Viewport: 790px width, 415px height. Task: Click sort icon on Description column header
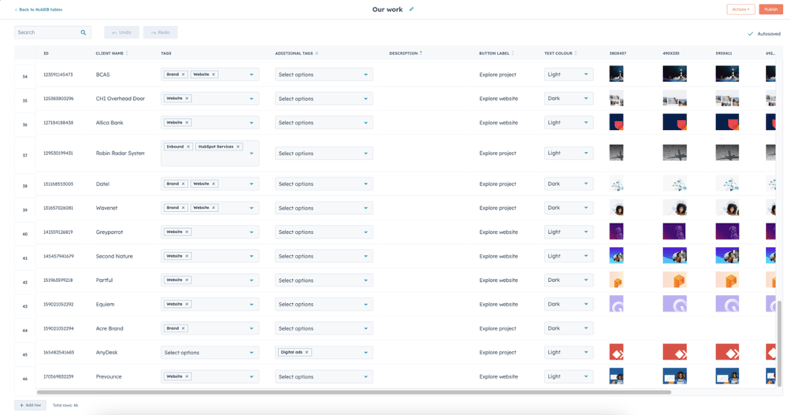tap(421, 53)
